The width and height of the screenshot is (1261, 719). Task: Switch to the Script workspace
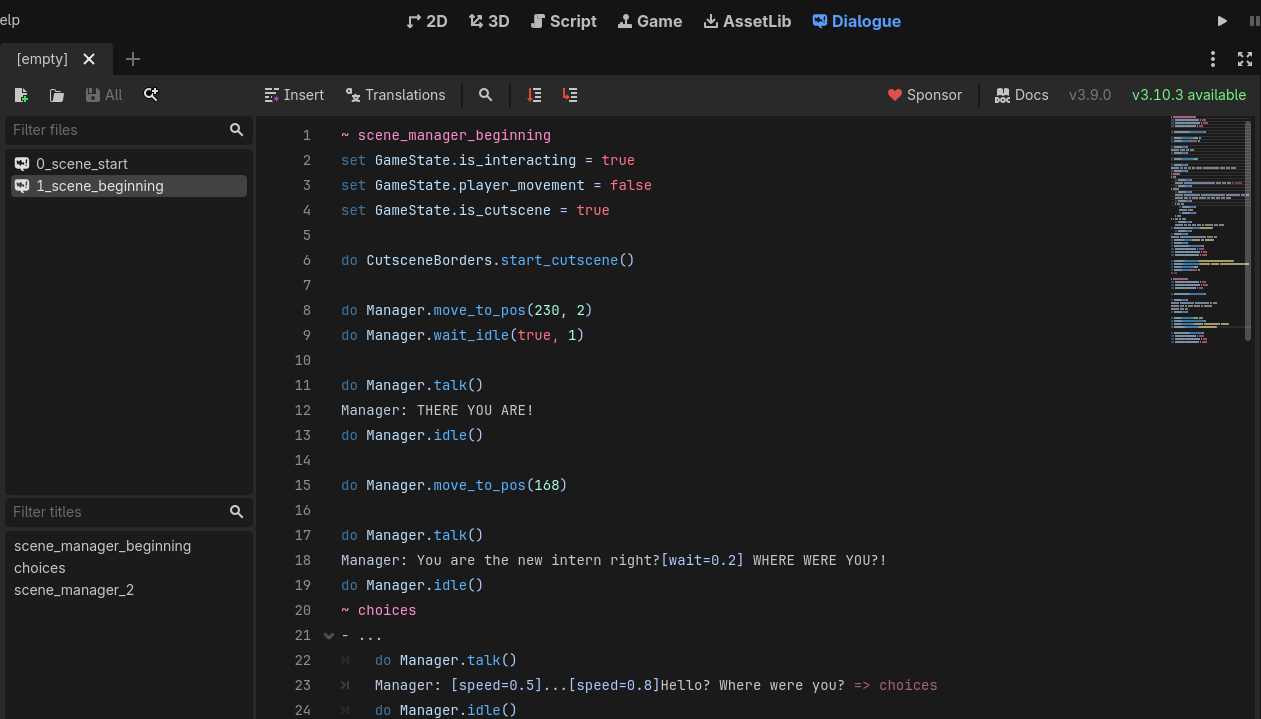[x=563, y=20]
